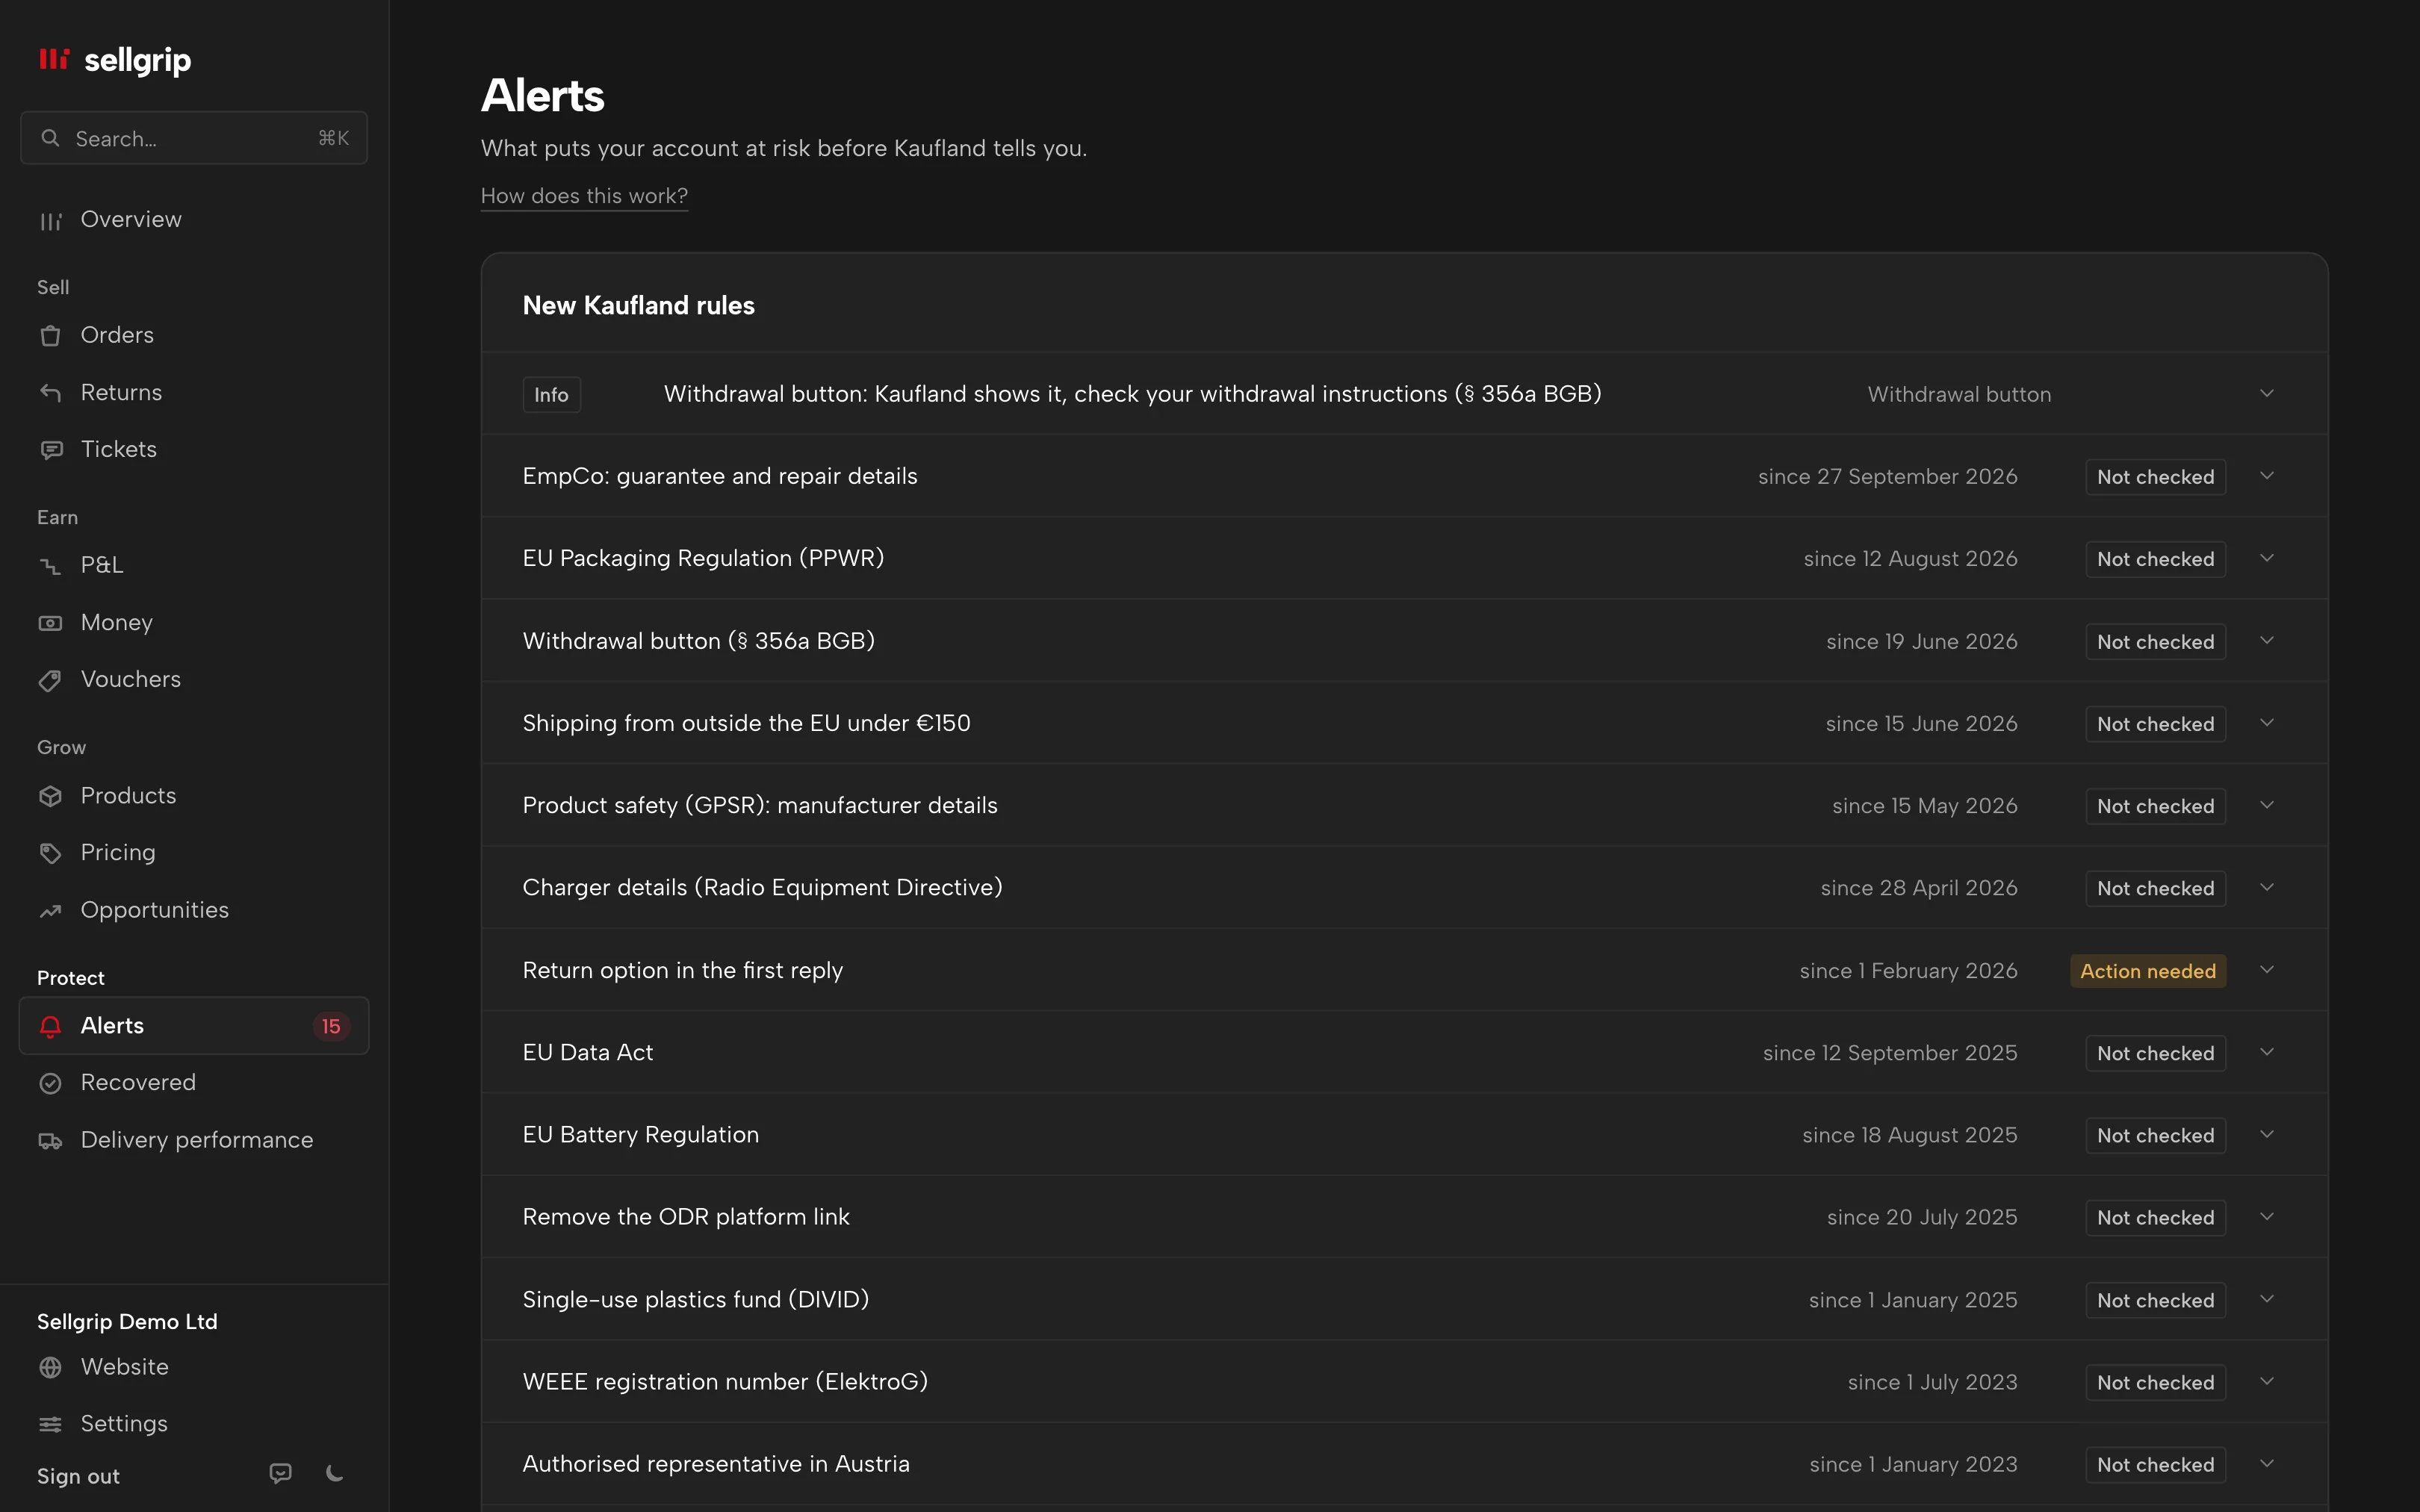Click the Tickets message icon
The height and width of the screenshot is (1512, 2420).
[50, 450]
